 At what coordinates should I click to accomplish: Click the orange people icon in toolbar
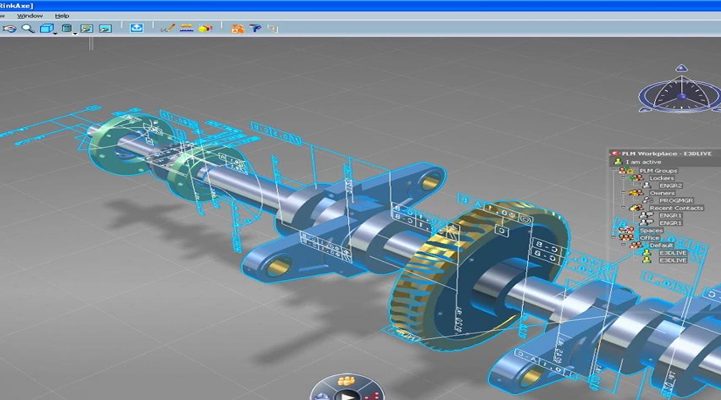click(x=236, y=29)
